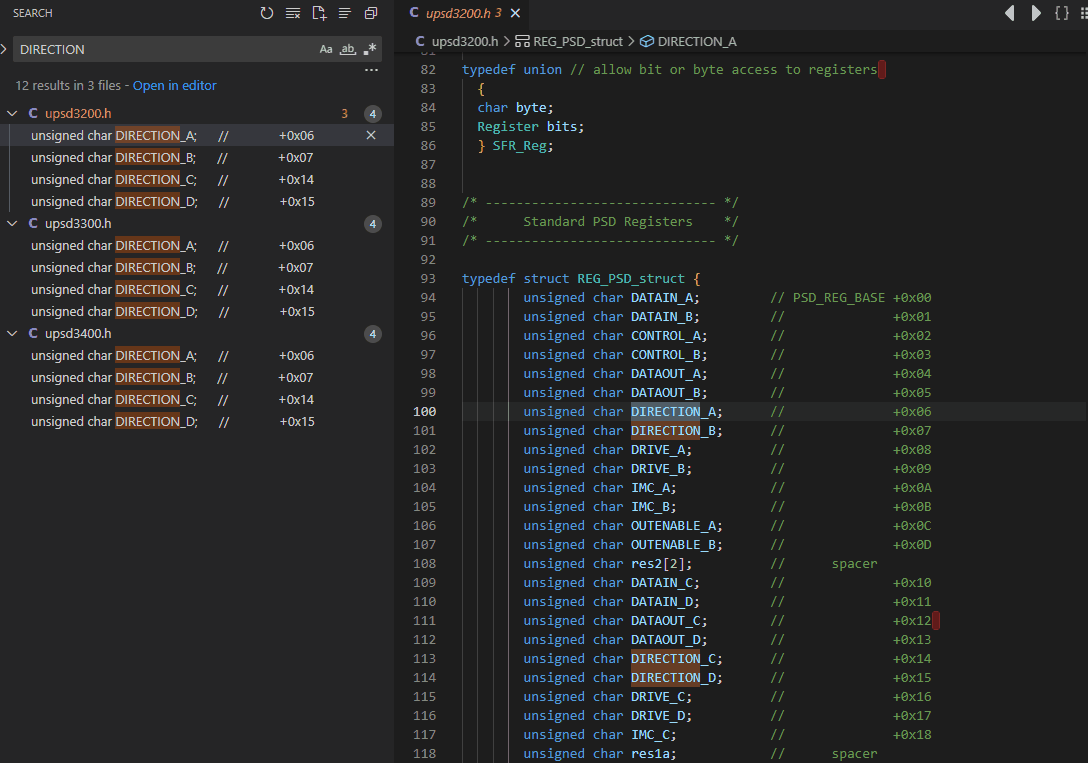
Task: Click DIRECTION_D on editor line 114
Action: pos(673,678)
